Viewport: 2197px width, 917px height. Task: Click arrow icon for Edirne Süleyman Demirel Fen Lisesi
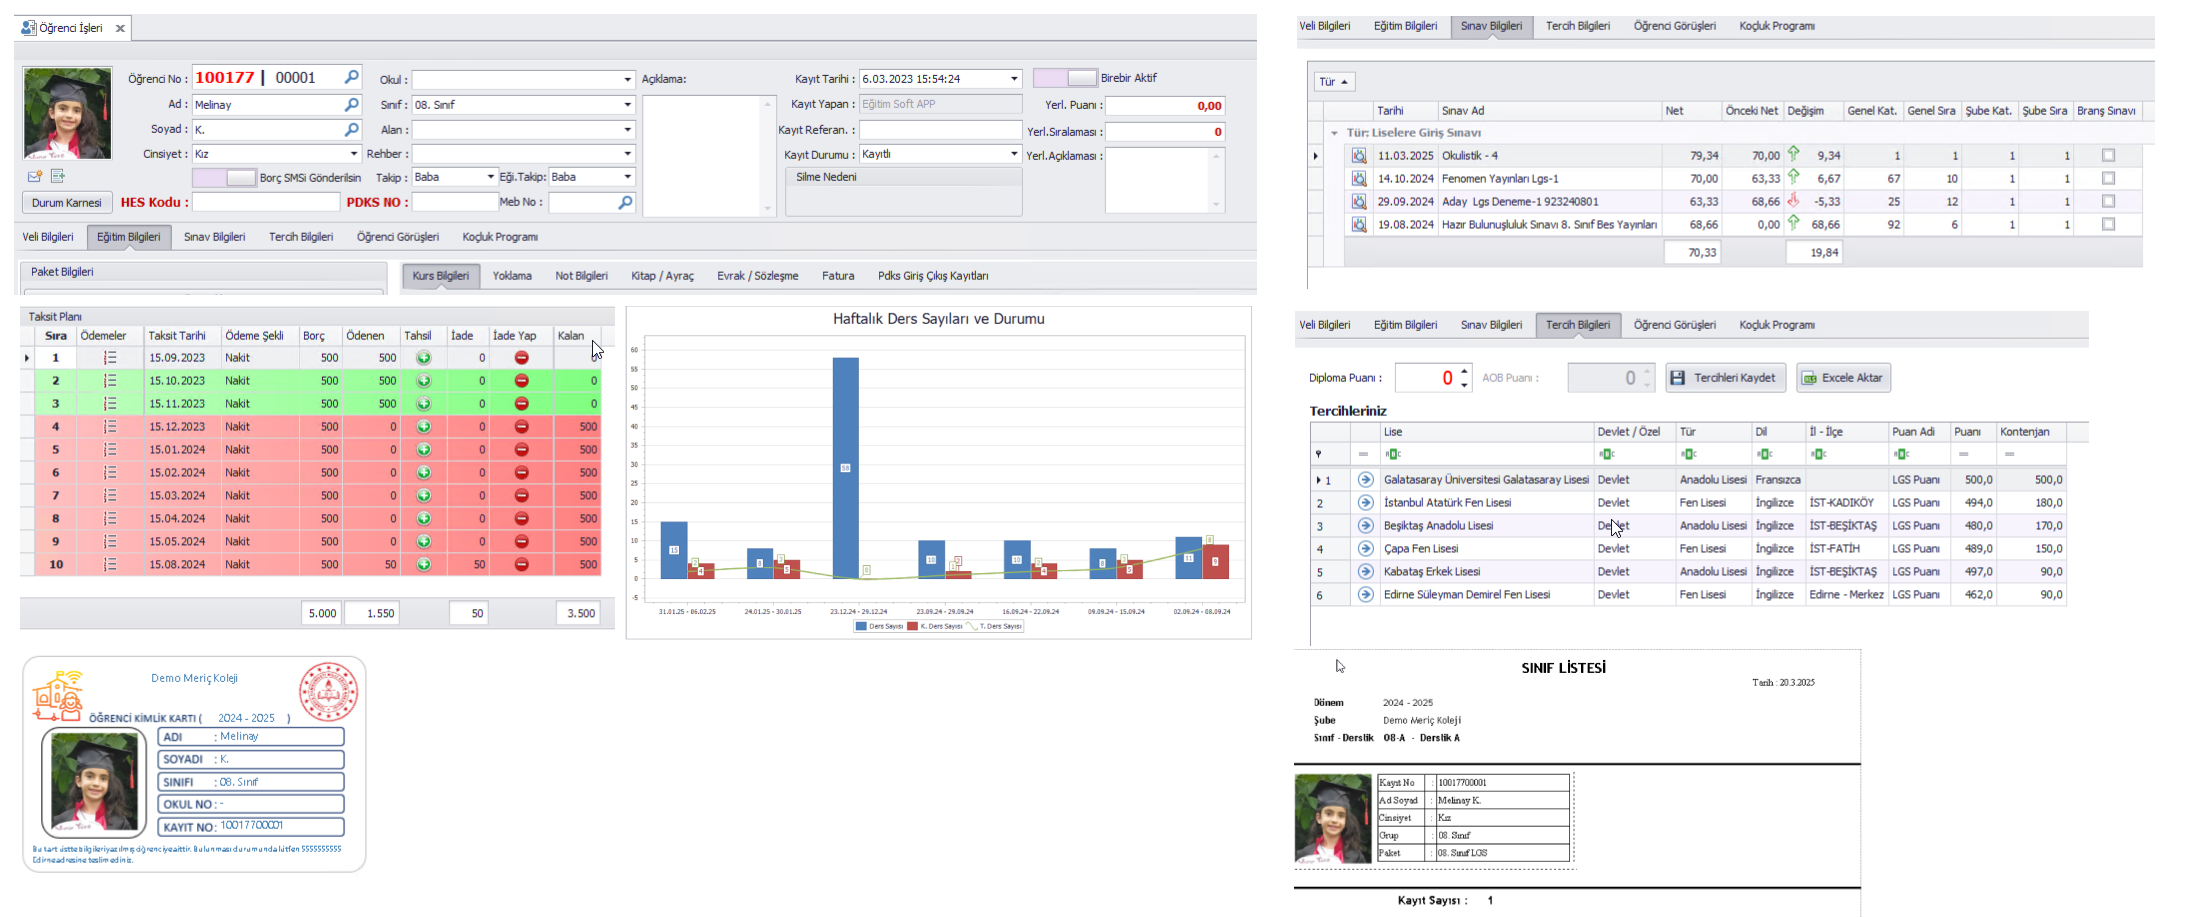pyautogui.click(x=1366, y=594)
